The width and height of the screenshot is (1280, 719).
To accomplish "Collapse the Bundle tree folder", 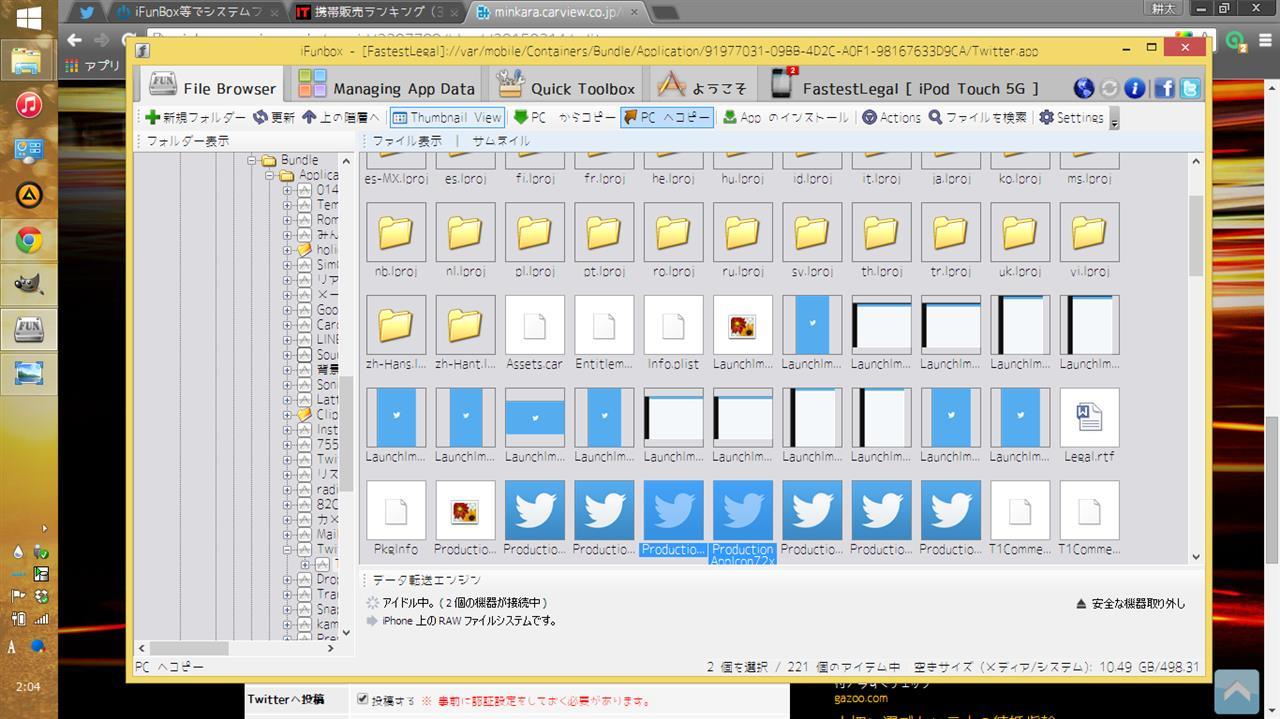I will pos(253,160).
